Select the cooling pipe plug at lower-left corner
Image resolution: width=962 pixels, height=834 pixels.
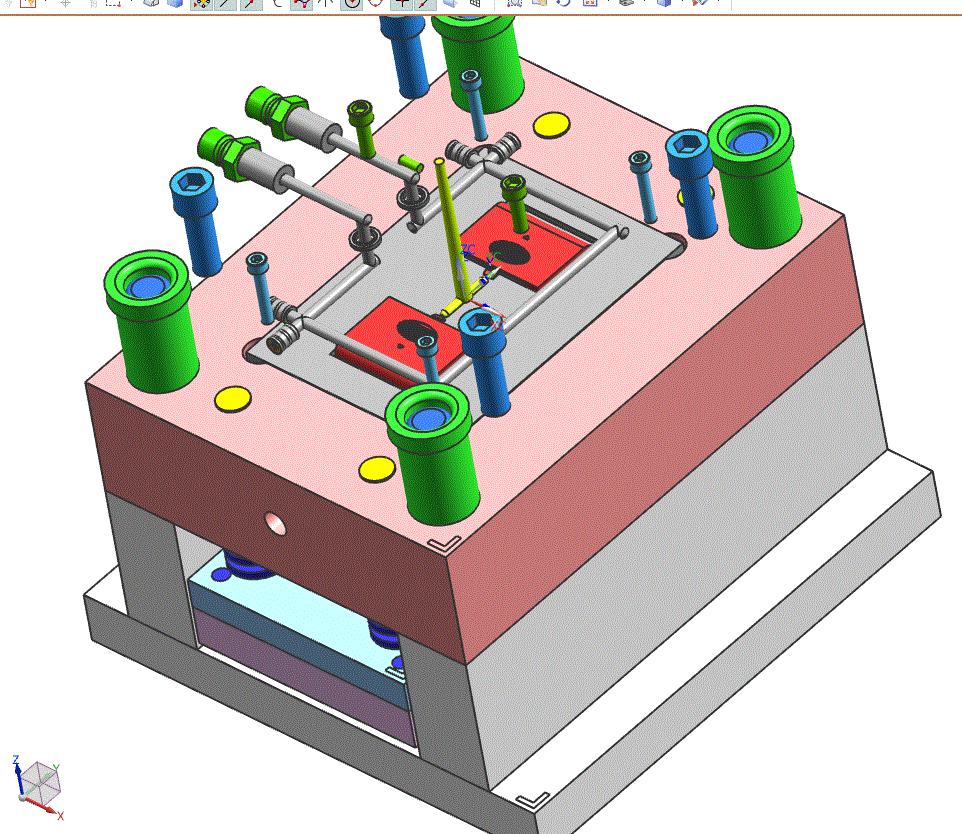281,338
